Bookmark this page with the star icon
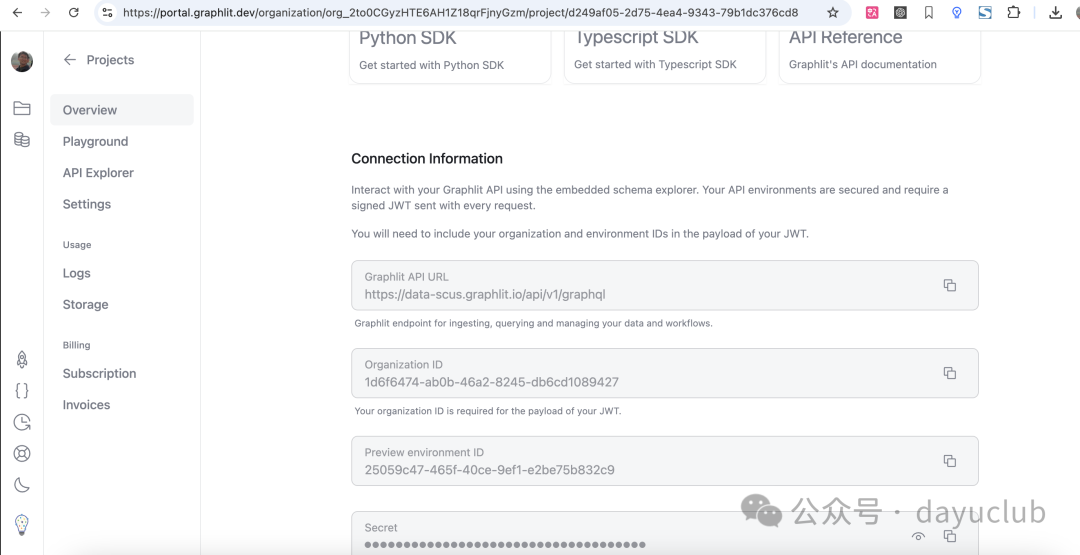1080x555 pixels. click(833, 13)
